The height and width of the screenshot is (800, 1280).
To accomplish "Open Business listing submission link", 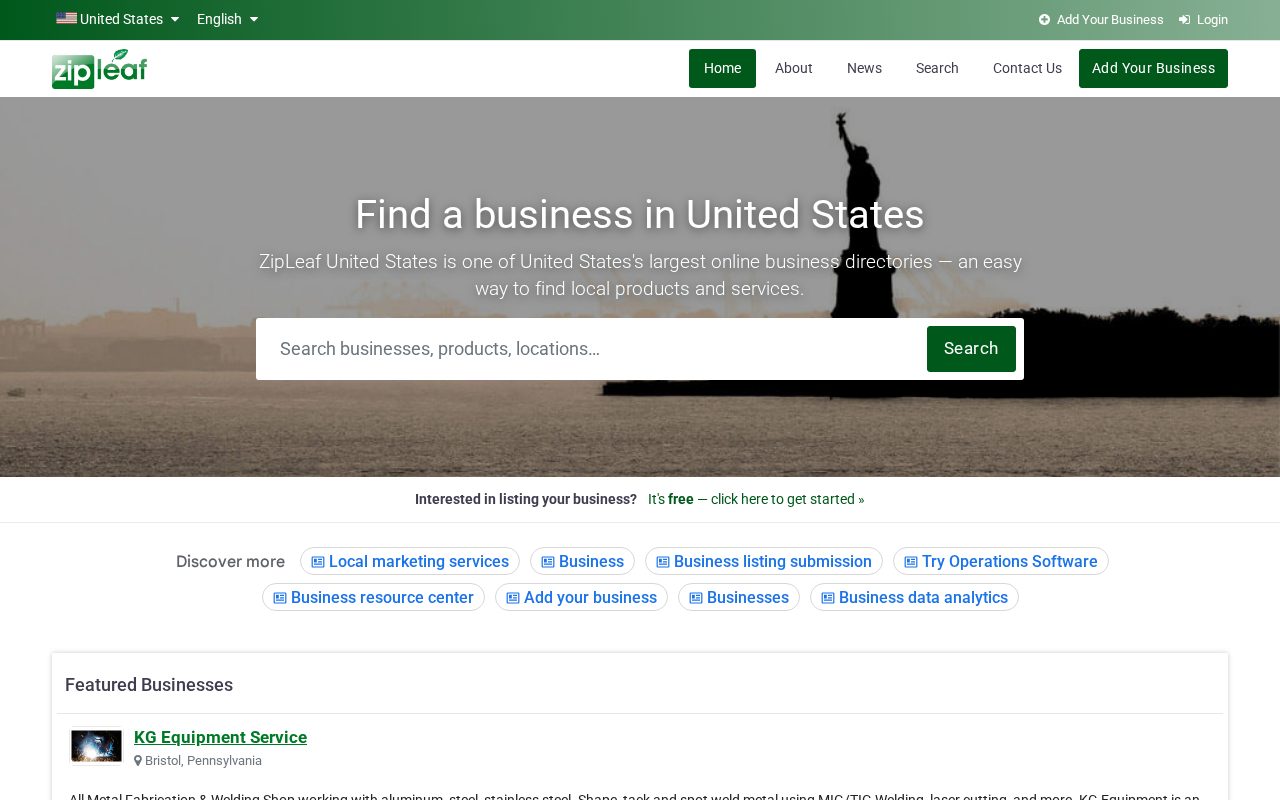I will pyautogui.click(x=764, y=561).
